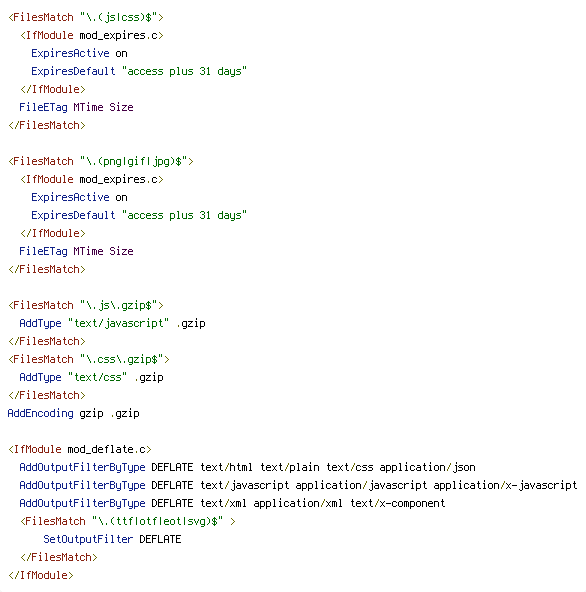Click the pnglgifljpg FilesMatch opening tag
This screenshot has width=586, height=592.
point(101,162)
